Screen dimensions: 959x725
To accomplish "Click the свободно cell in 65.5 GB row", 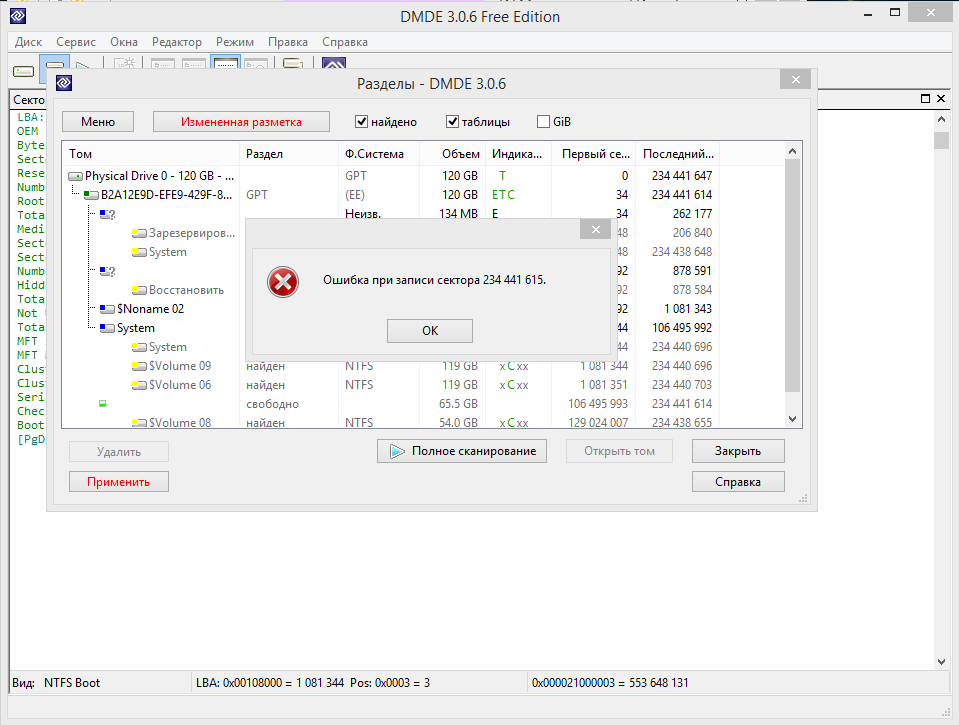I will click(x=272, y=404).
